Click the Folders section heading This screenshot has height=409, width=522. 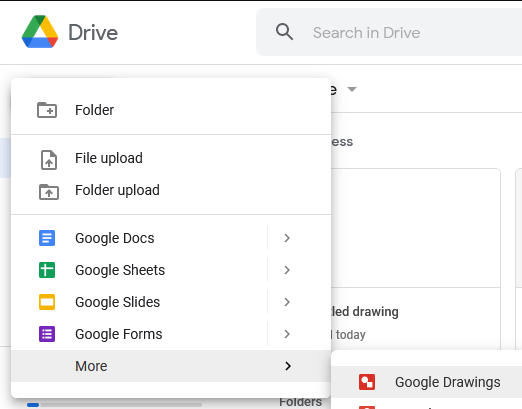pos(300,402)
